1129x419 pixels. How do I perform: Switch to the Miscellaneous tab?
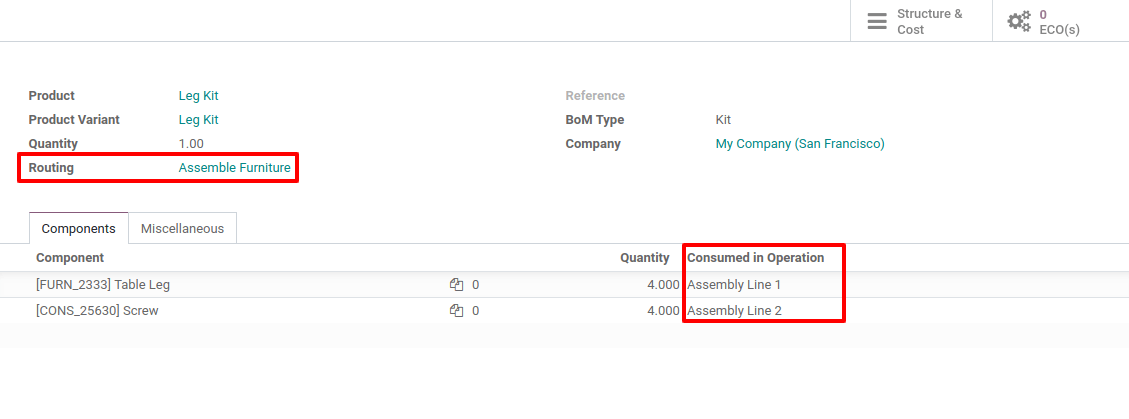(182, 229)
